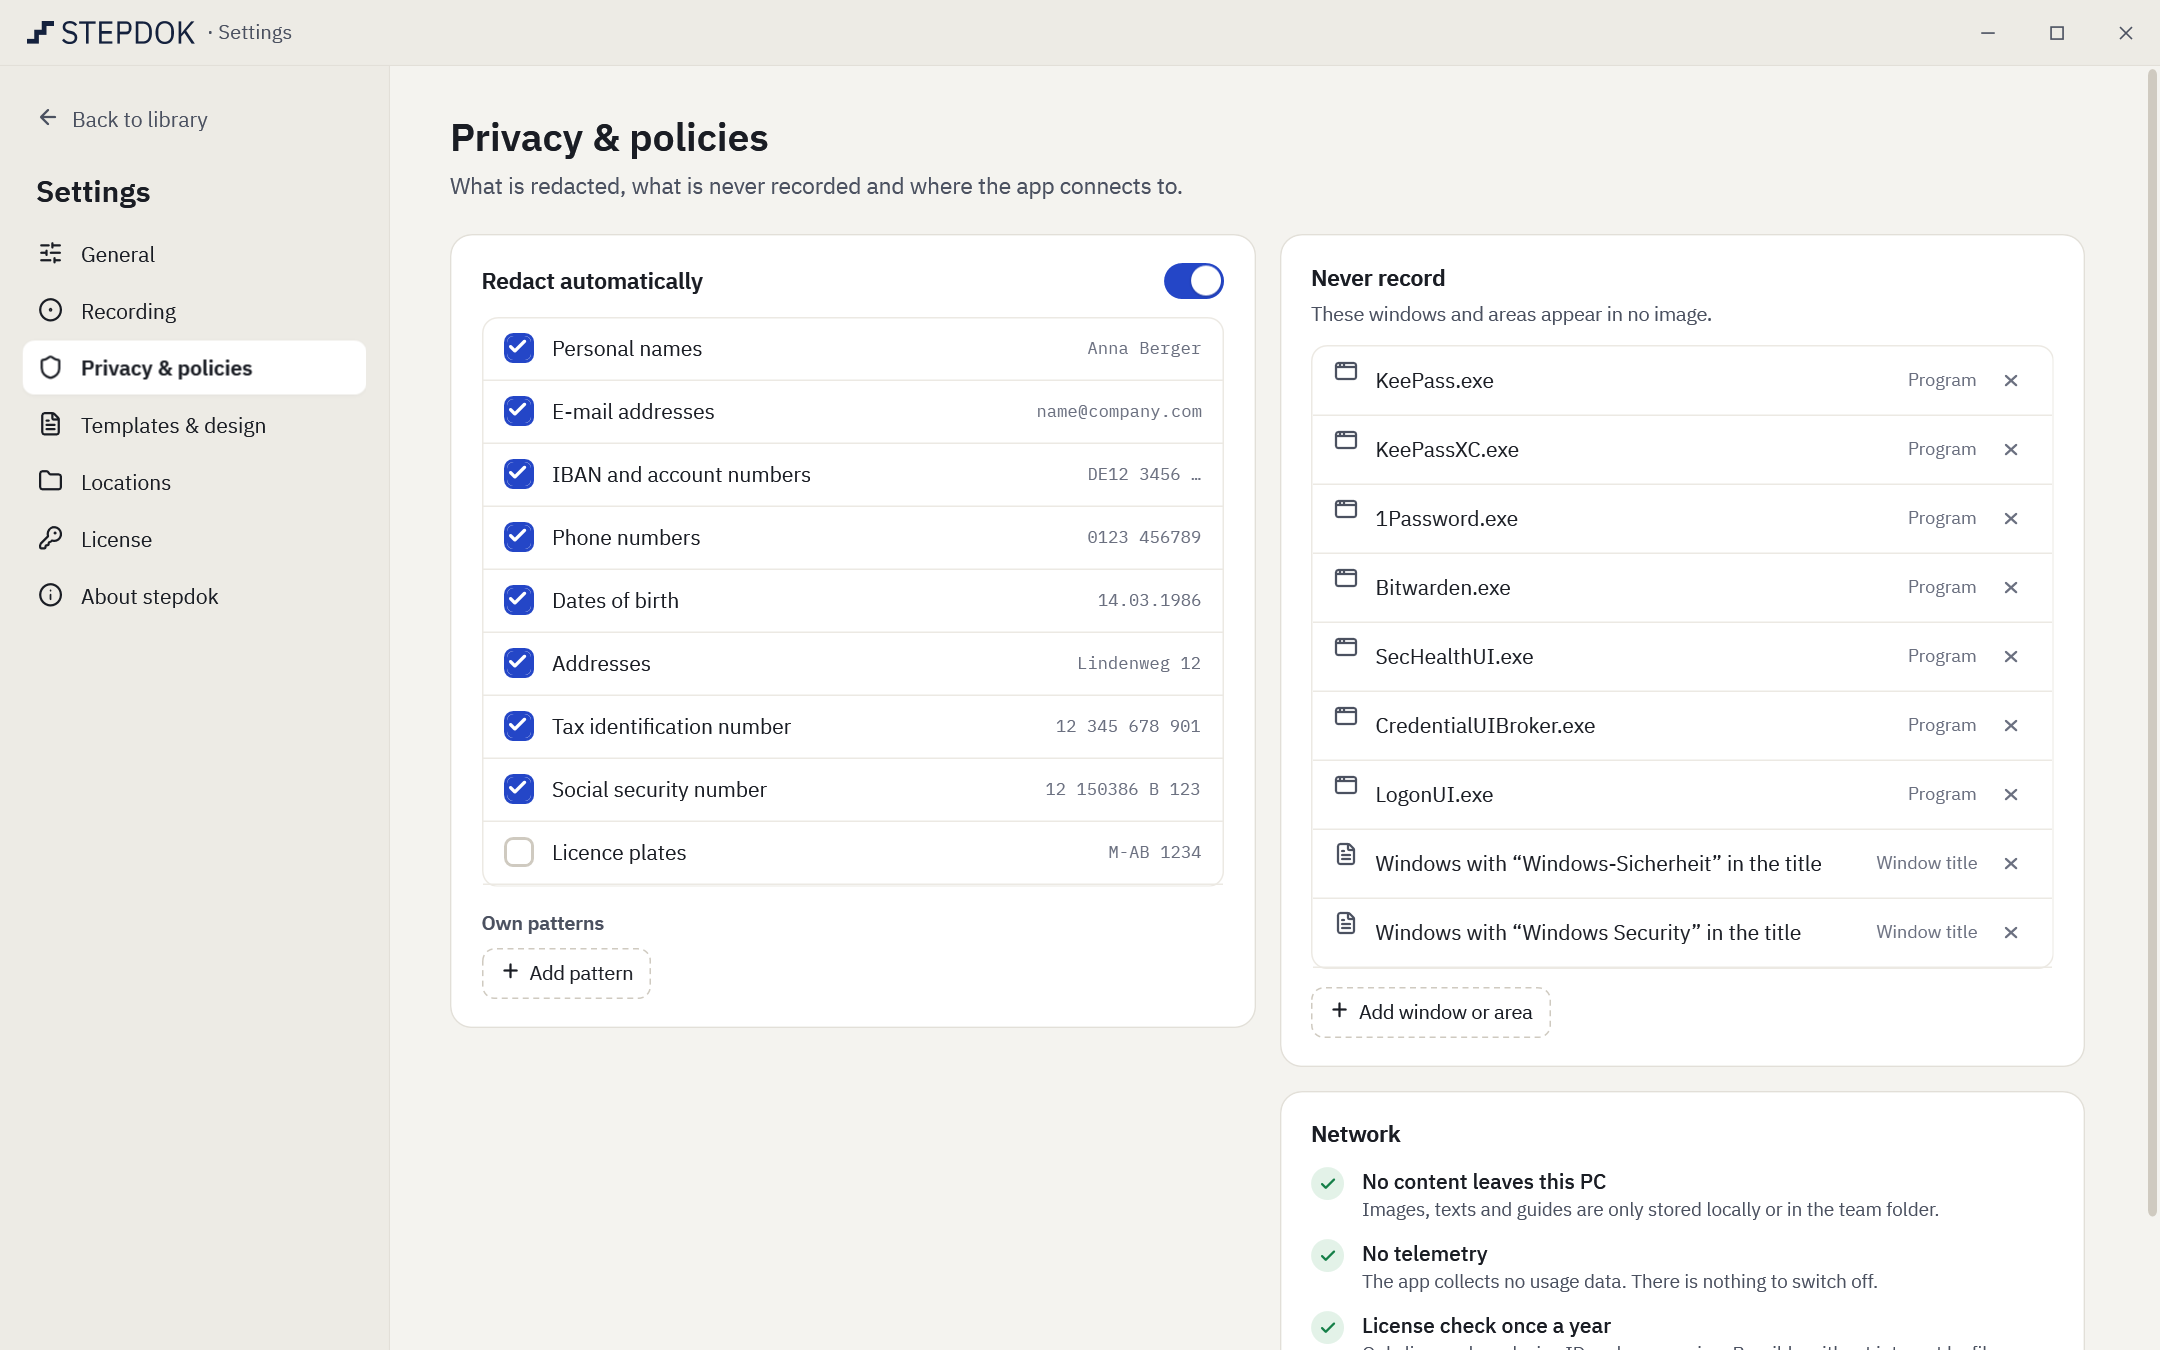Maximize the Stepdok settings window
Image resolution: width=2160 pixels, height=1350 pixels.
(2057, 33)
